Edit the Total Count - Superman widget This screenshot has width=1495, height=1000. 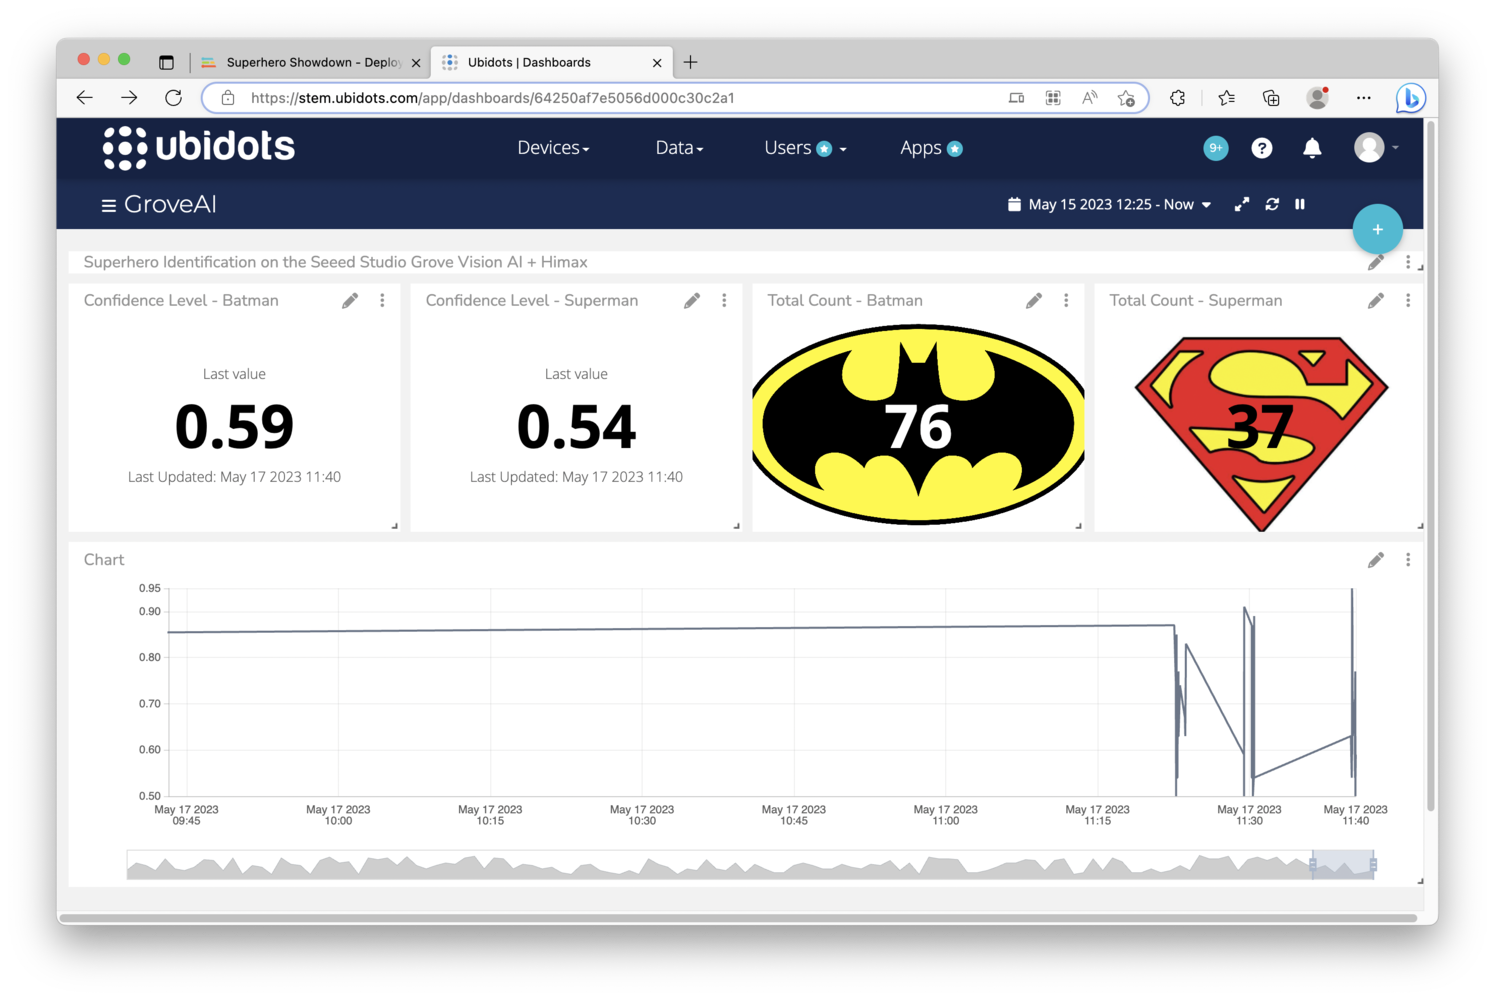[1376, 300]
